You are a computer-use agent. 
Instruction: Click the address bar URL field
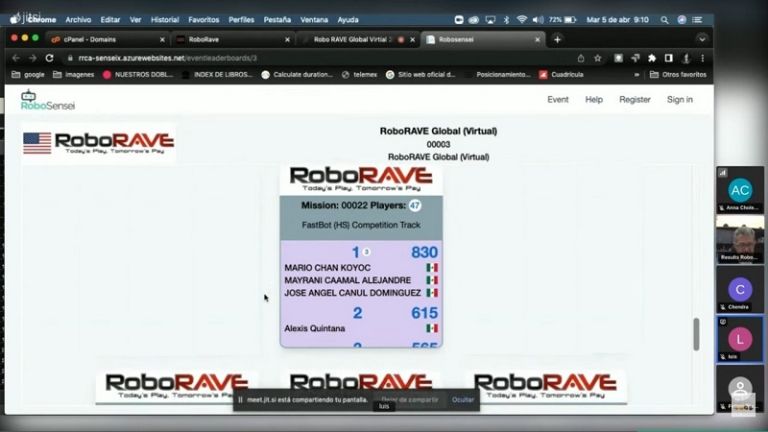300,58
